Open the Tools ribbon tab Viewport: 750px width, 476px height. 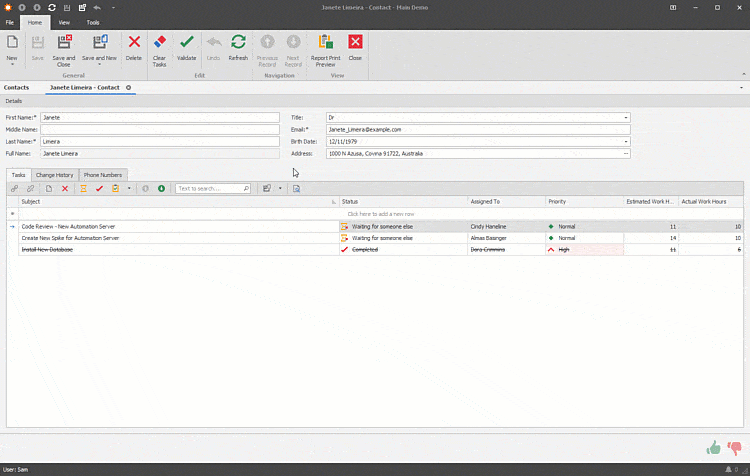[x=93, y=21]
